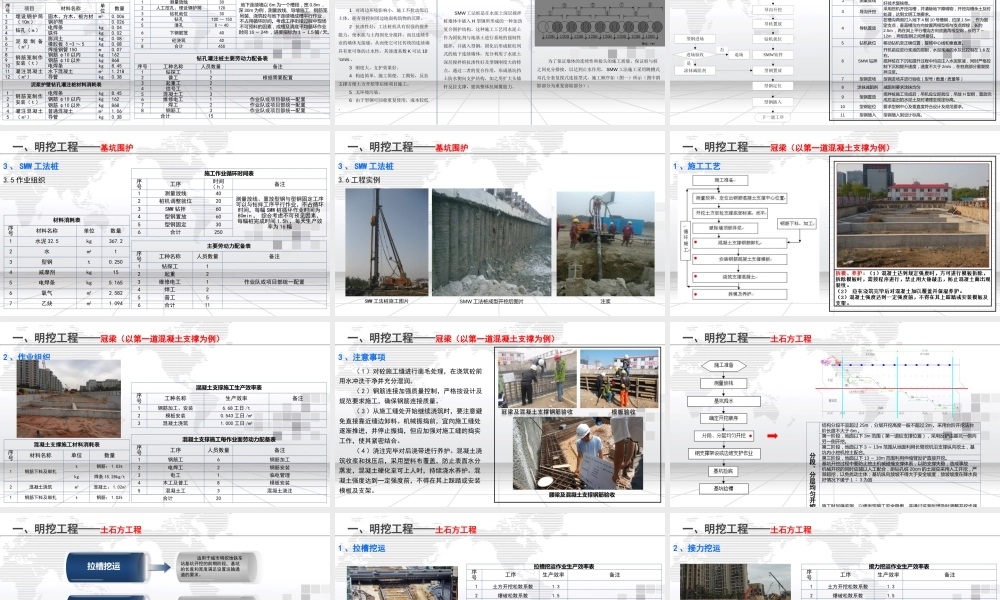1000x600 pixels.
Task: Click the grouting workers photo labeled 注浆
Action: [605, 244]
